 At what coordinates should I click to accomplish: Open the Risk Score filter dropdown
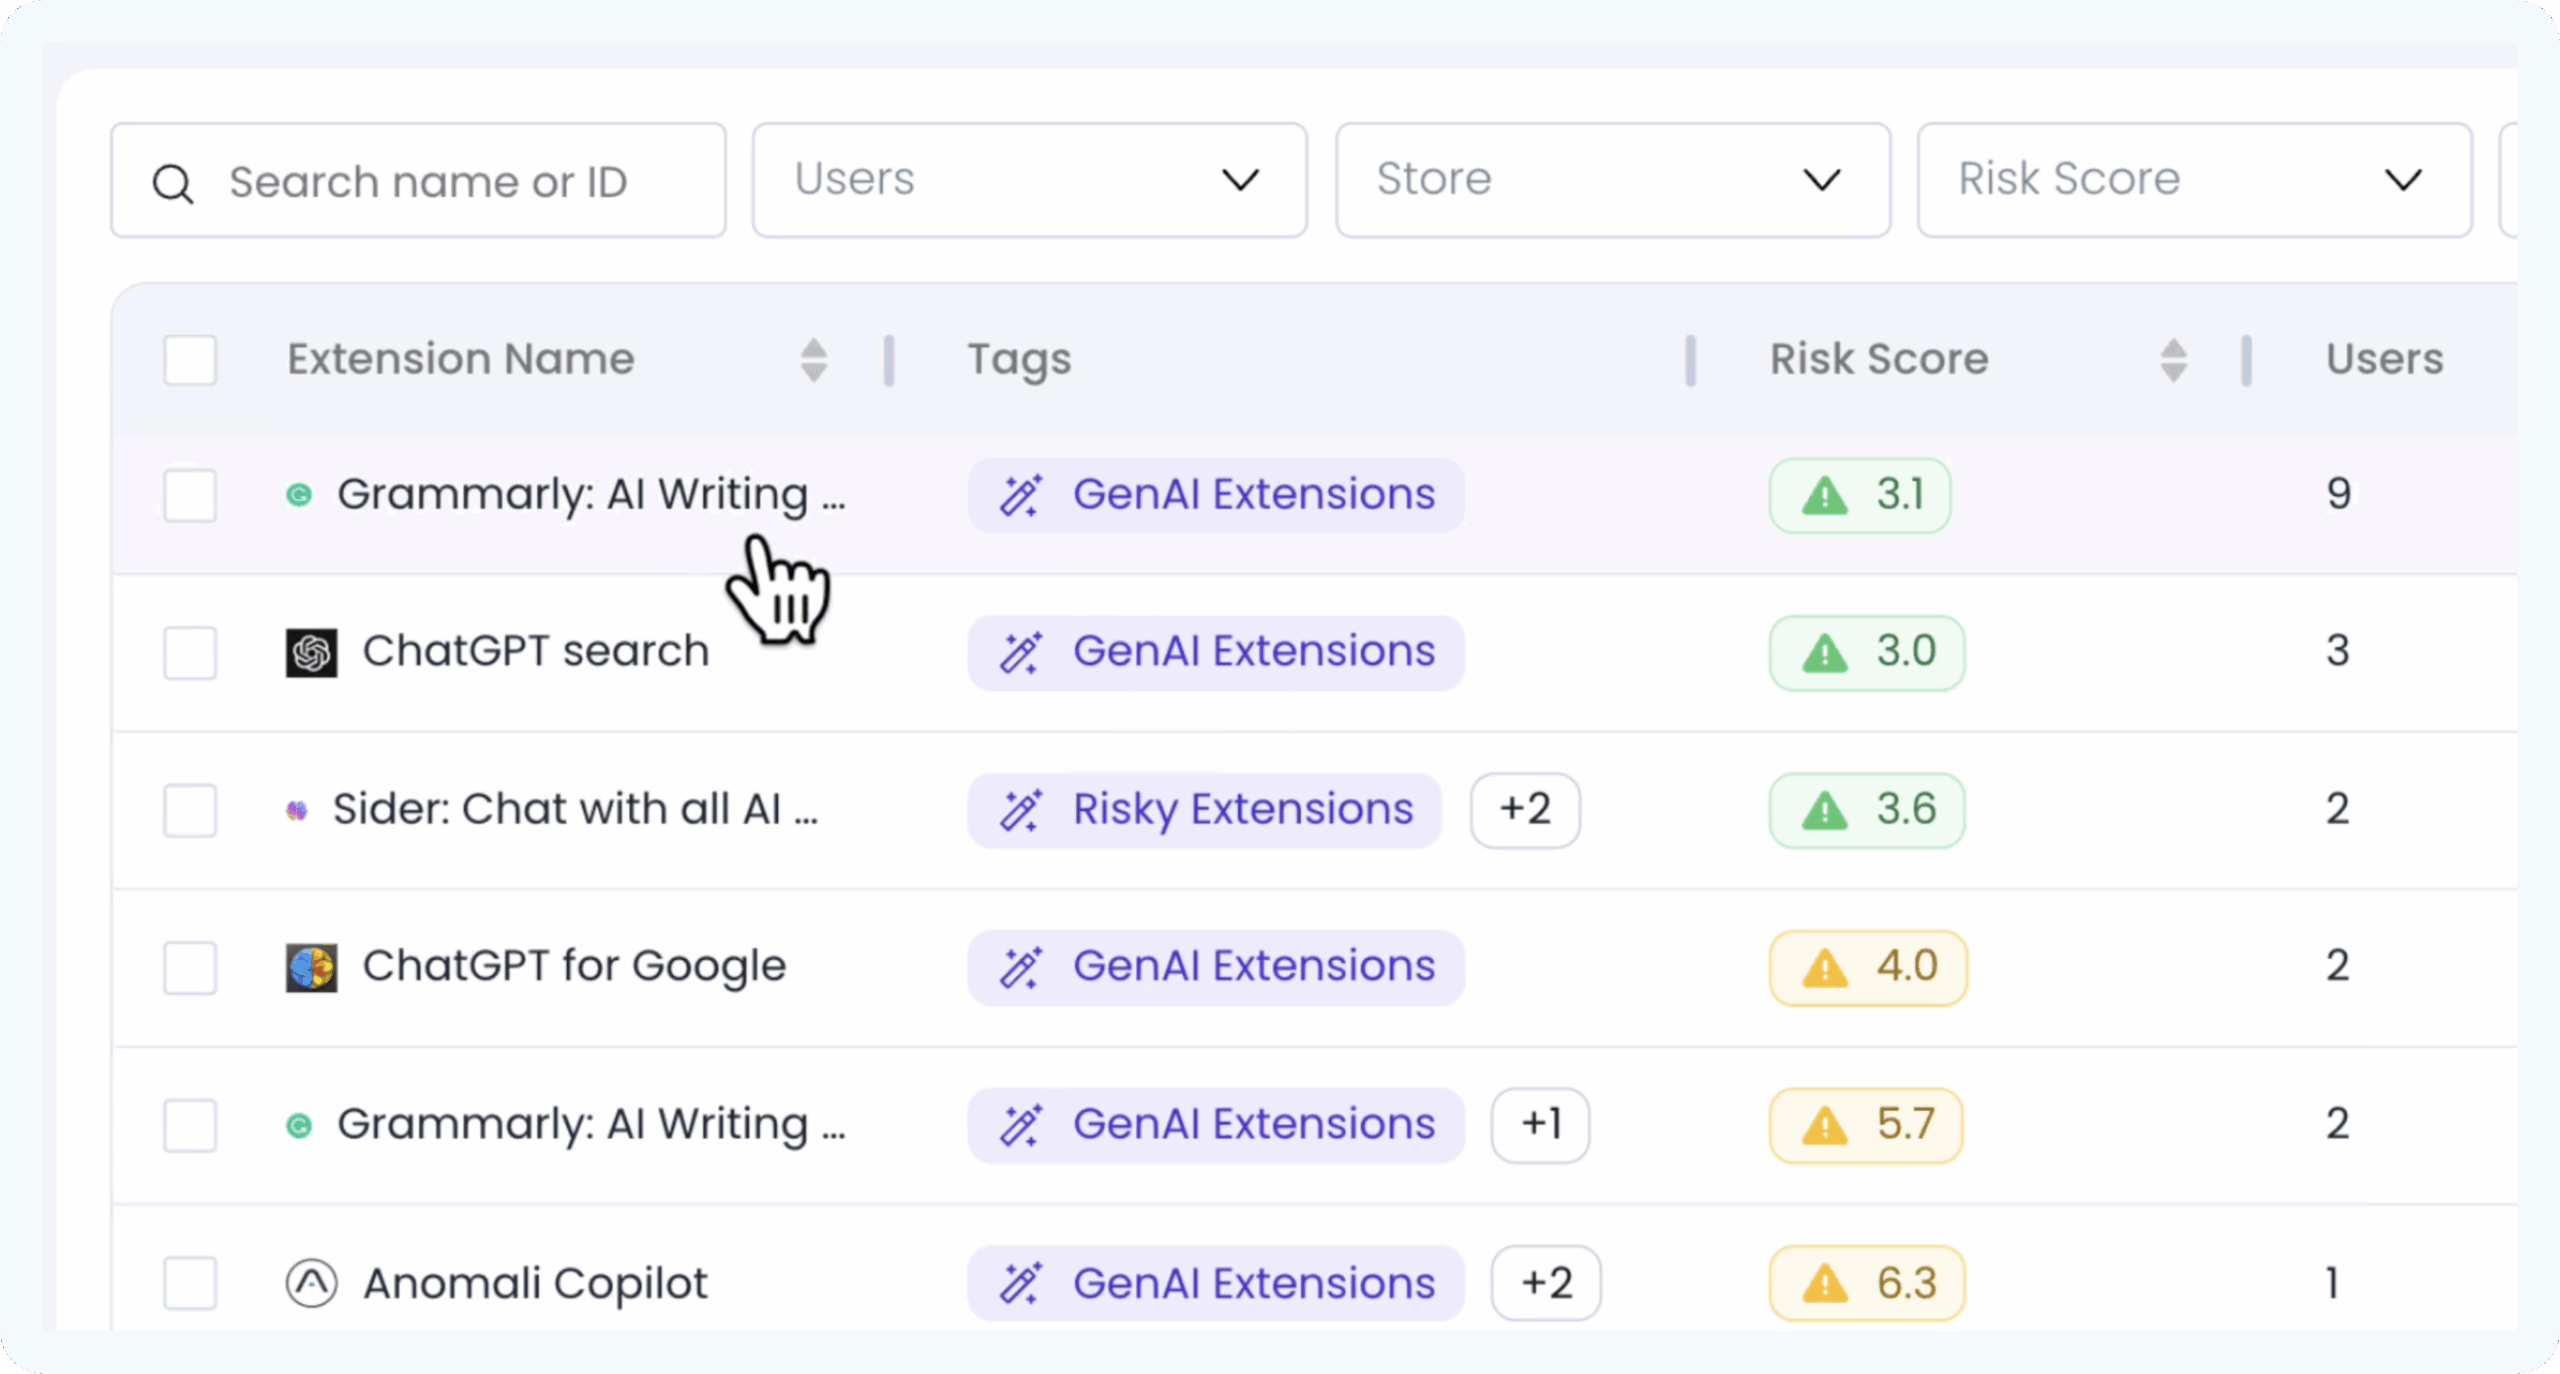(x=2194, y=180)
